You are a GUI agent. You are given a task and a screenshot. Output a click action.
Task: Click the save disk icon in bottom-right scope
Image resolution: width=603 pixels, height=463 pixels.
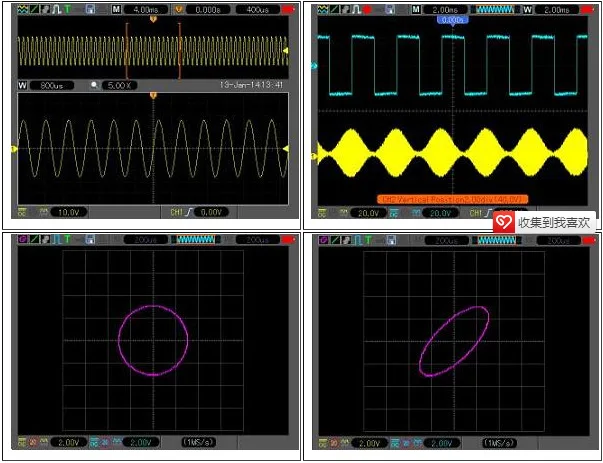[391, 240]
